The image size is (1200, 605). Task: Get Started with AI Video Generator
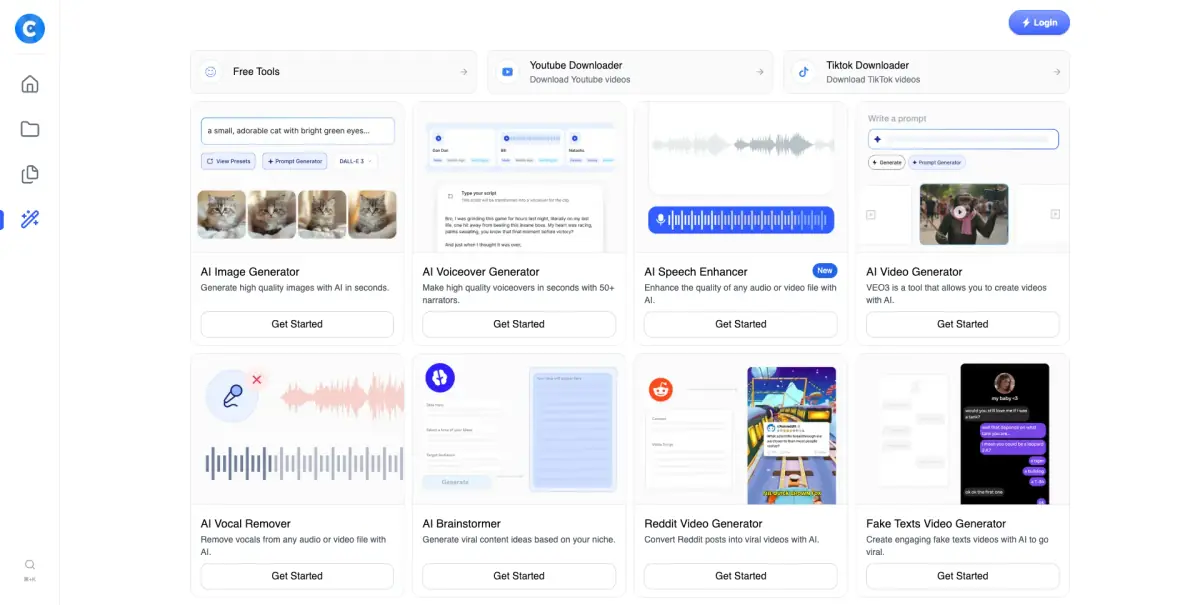(x=963, y=324)
